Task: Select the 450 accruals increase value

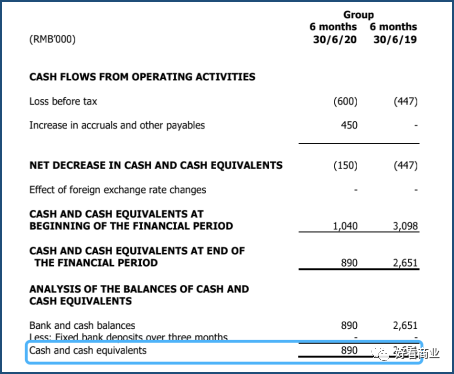Action: click(x=349, y=125)
